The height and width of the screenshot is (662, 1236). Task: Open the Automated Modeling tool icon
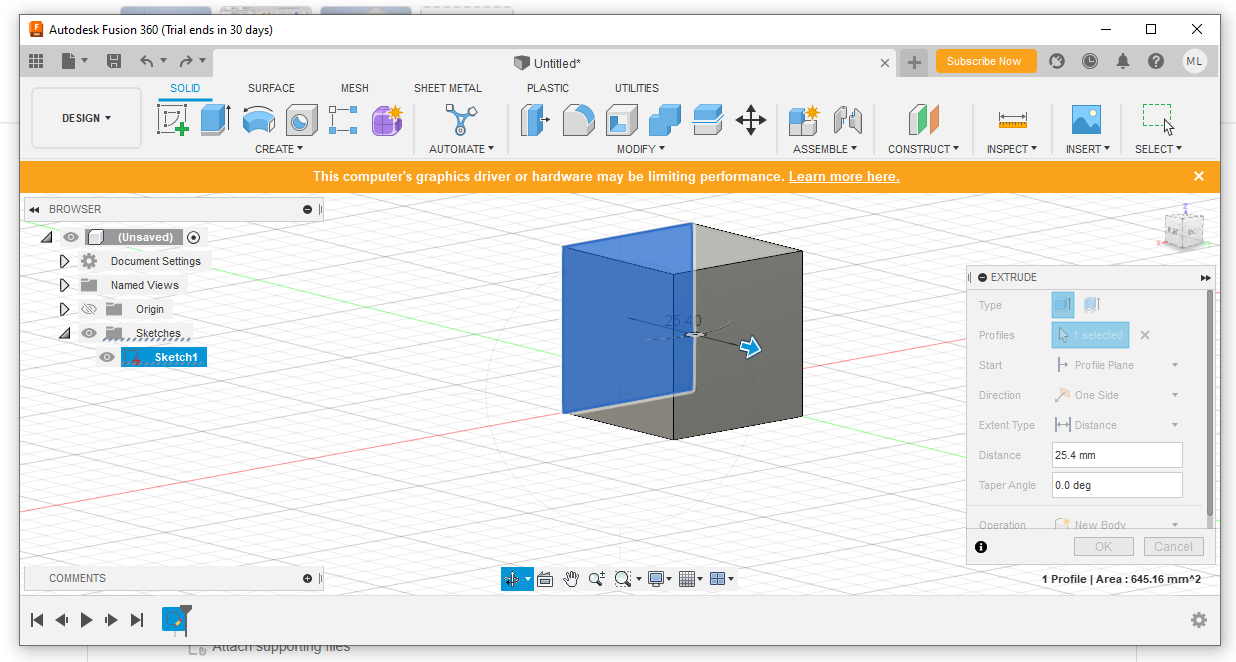(461, 120)
